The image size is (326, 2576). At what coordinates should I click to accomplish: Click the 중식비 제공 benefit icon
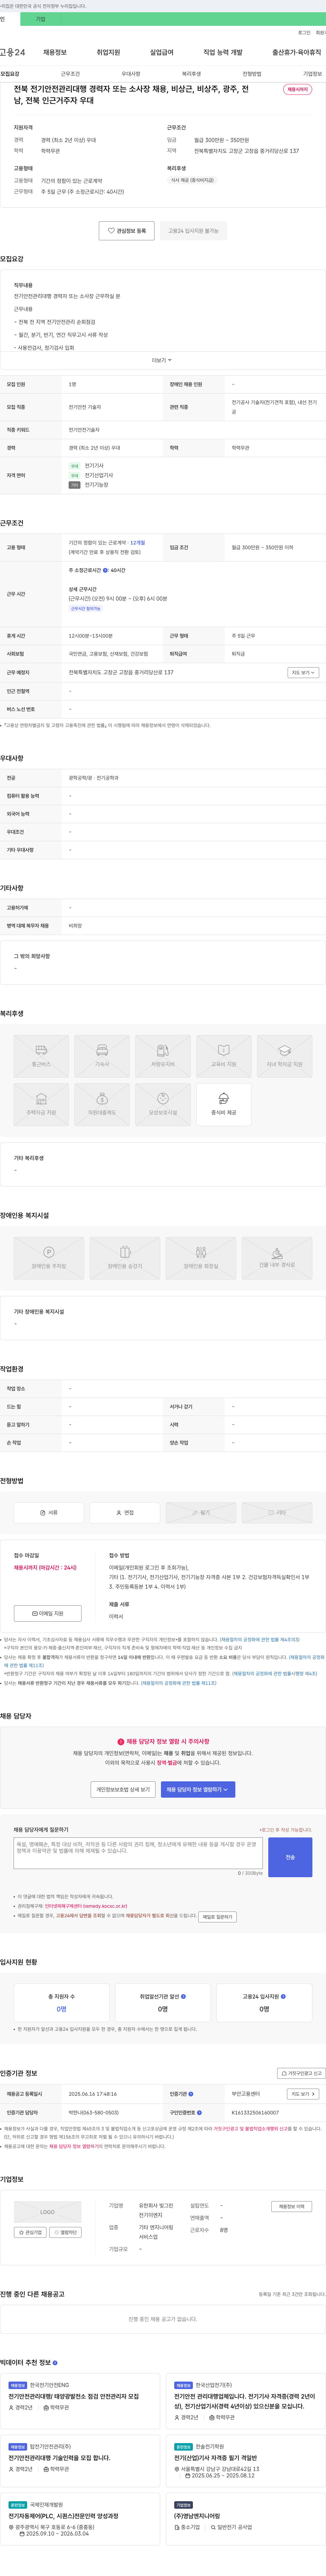click(x=224, y=1104)
